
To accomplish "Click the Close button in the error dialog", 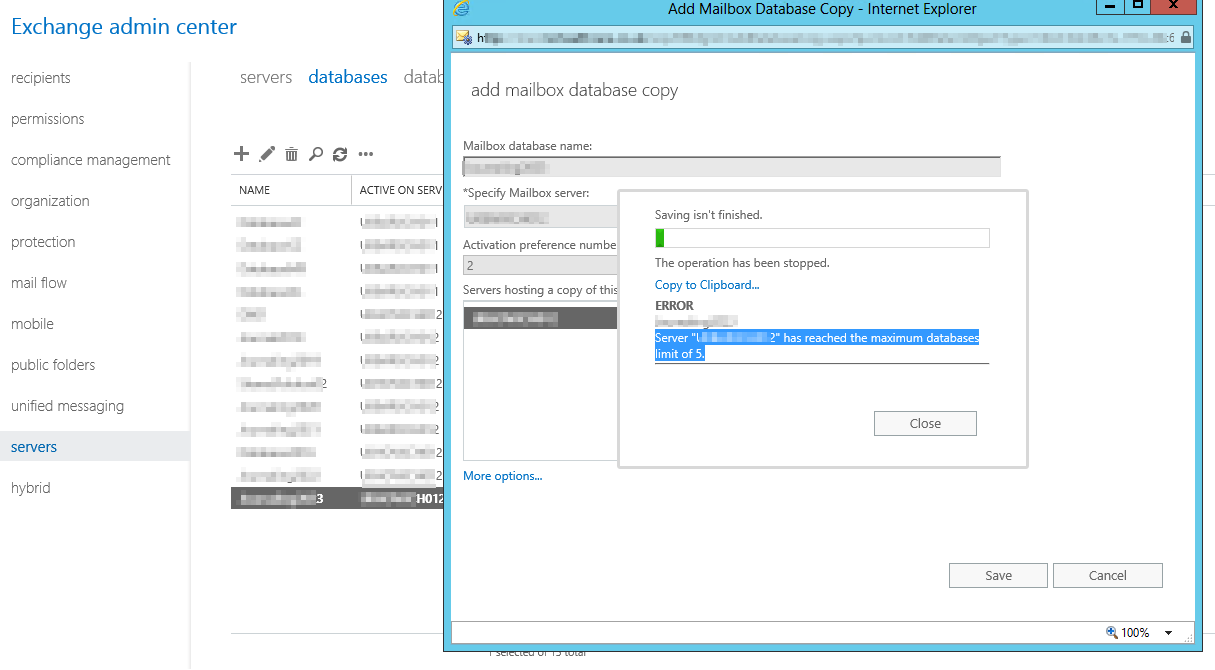I will 925,423.
